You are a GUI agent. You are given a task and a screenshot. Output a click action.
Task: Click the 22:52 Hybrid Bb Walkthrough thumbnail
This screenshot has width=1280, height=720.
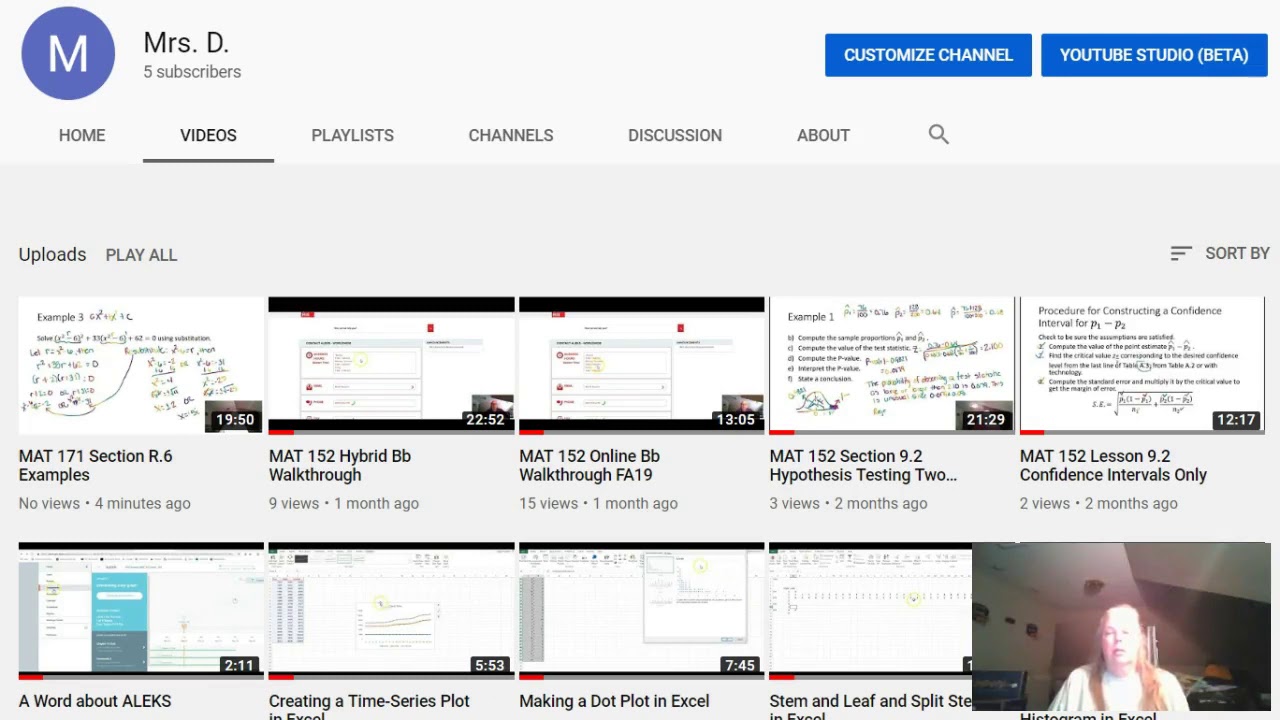point(391,365)
